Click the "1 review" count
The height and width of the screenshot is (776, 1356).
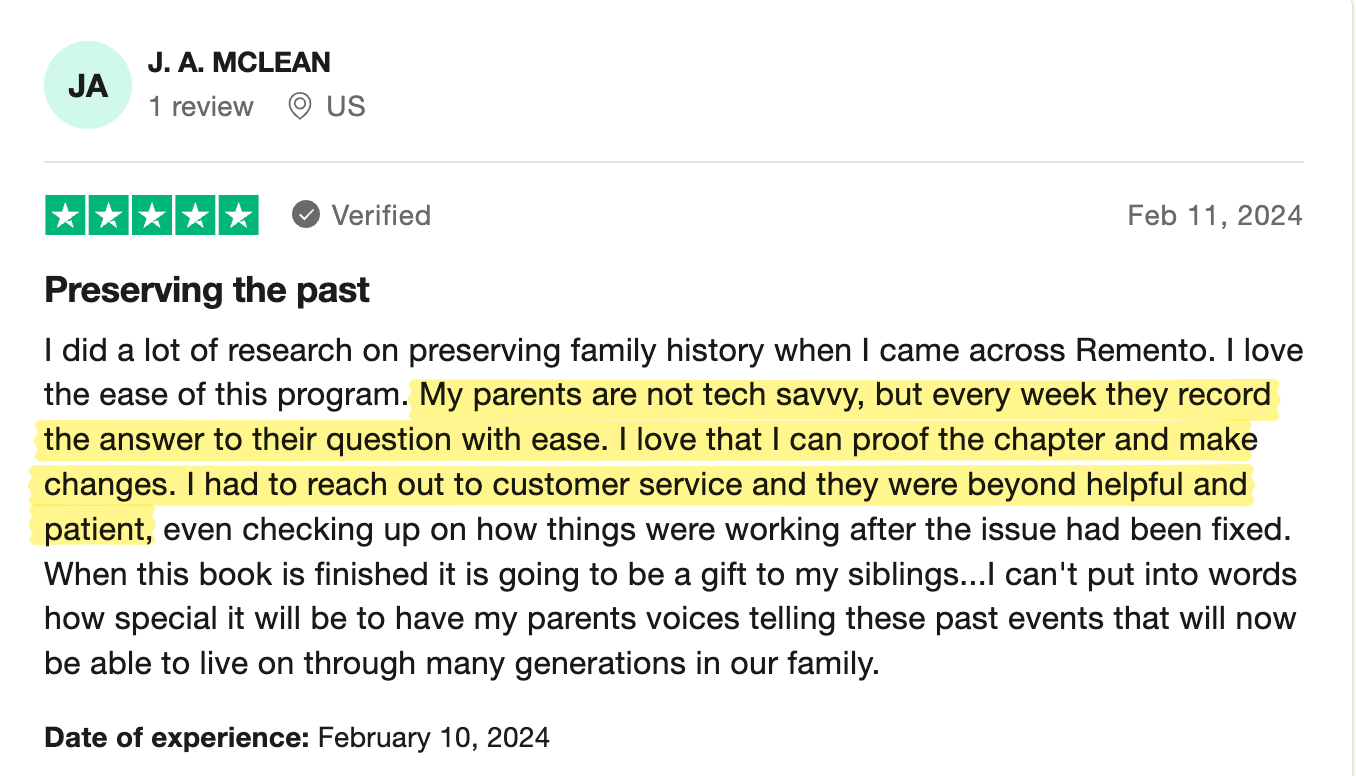[x=201, y=107]
